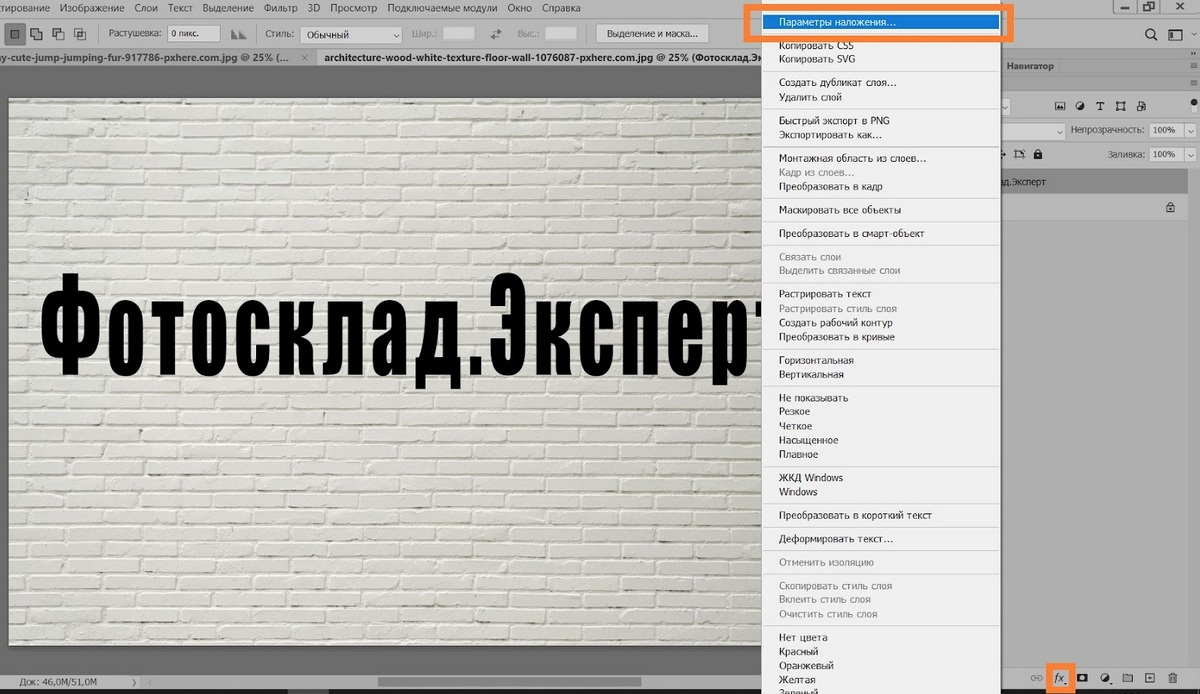The width and height of the screenshot is (1200, 694).
Task: Swap width and height arrows icon
Action: click(495, 34)
